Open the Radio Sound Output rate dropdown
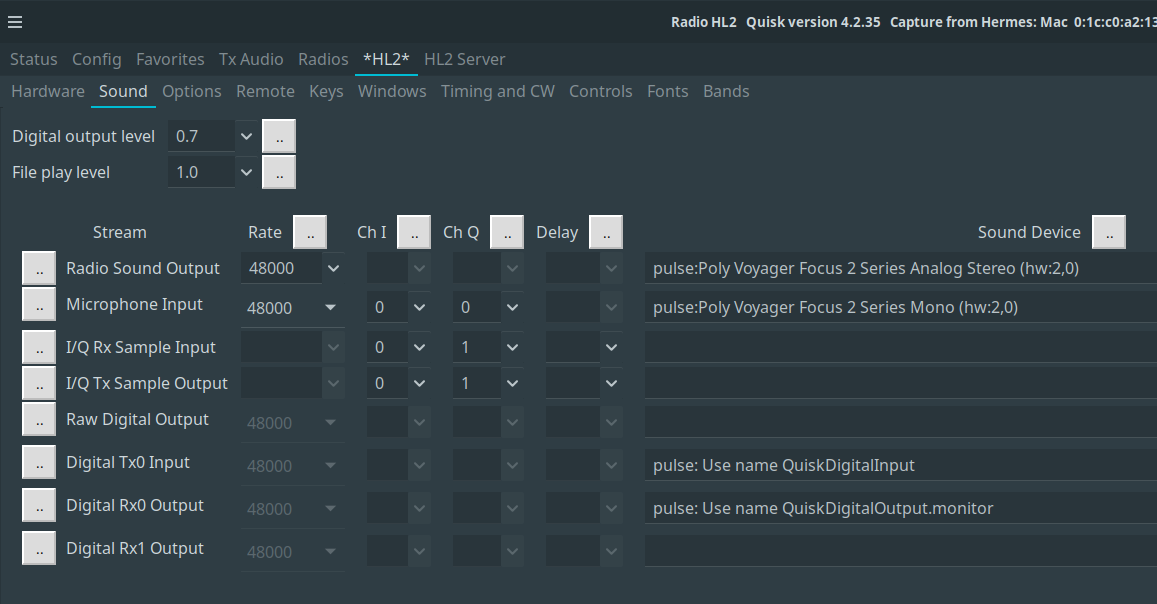 point(333,268)
